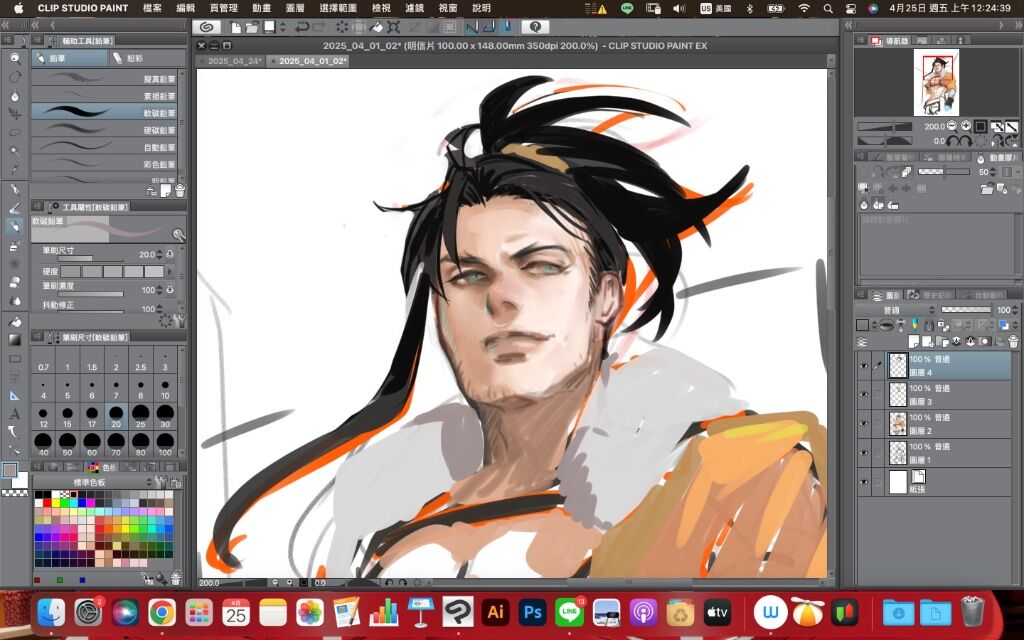The image size is (1024, 640).
Task: Select the Eraser tool
Action: pyautogui.click(x=14, y=283)
